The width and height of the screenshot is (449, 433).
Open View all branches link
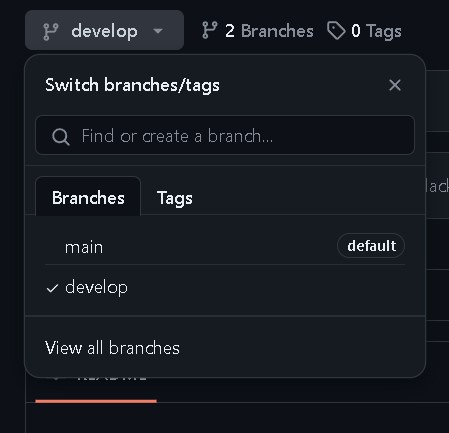coord(112,348)
